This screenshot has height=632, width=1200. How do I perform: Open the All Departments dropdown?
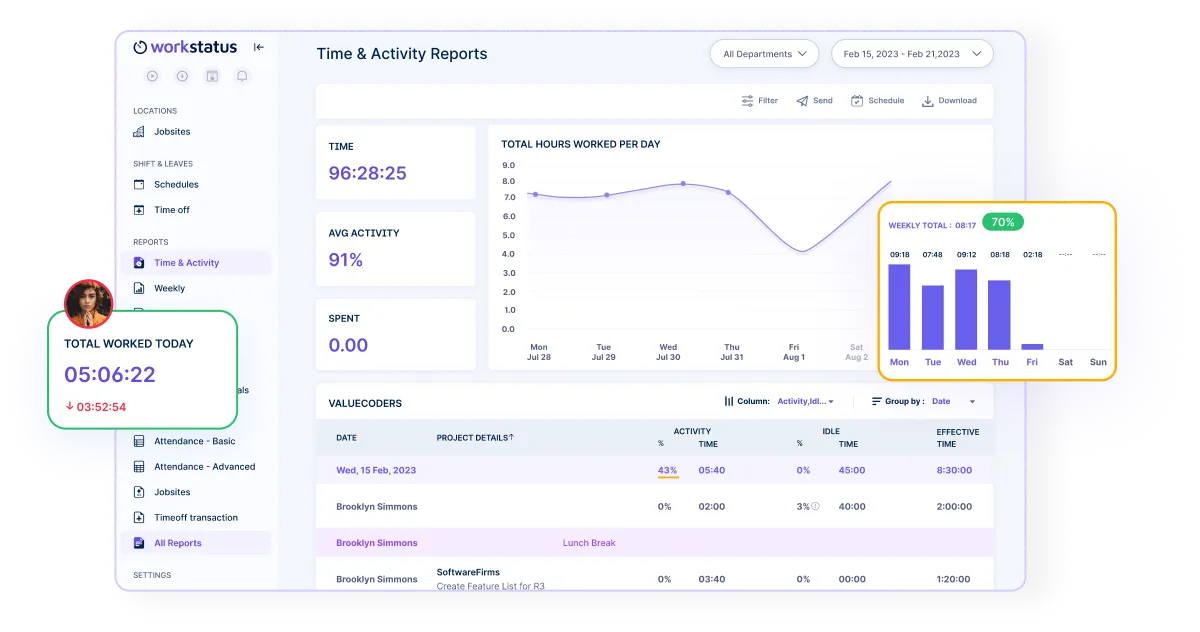click(x=764, y=54)
